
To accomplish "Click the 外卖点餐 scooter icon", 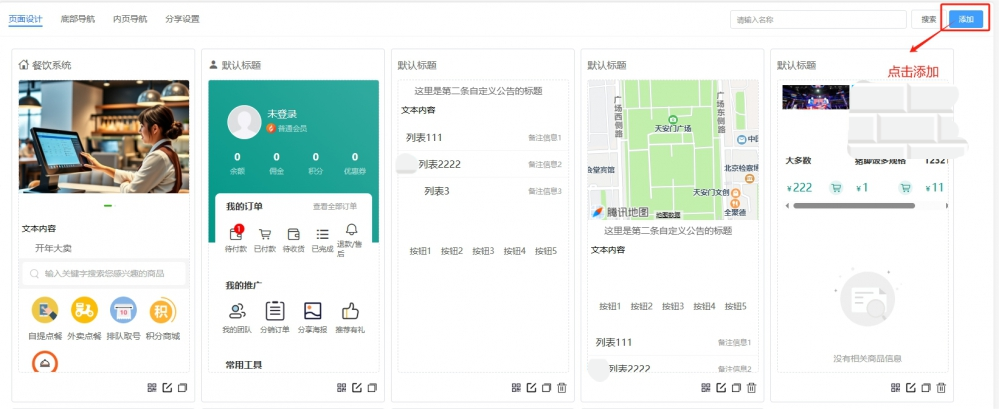I will pyautogui.click(x=84, y=310).
